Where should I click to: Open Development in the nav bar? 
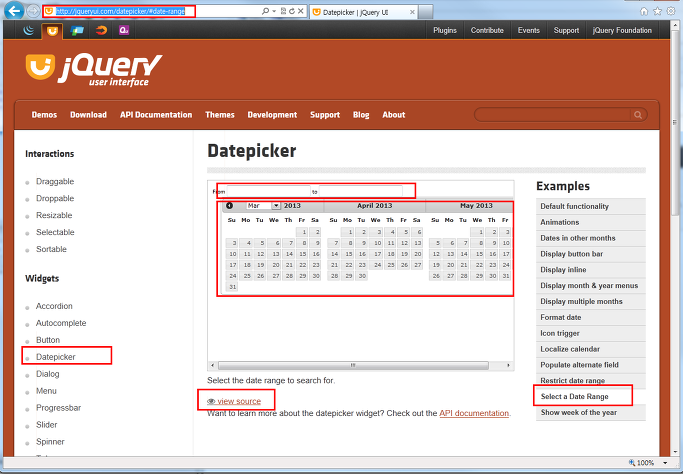click(272, 115)
